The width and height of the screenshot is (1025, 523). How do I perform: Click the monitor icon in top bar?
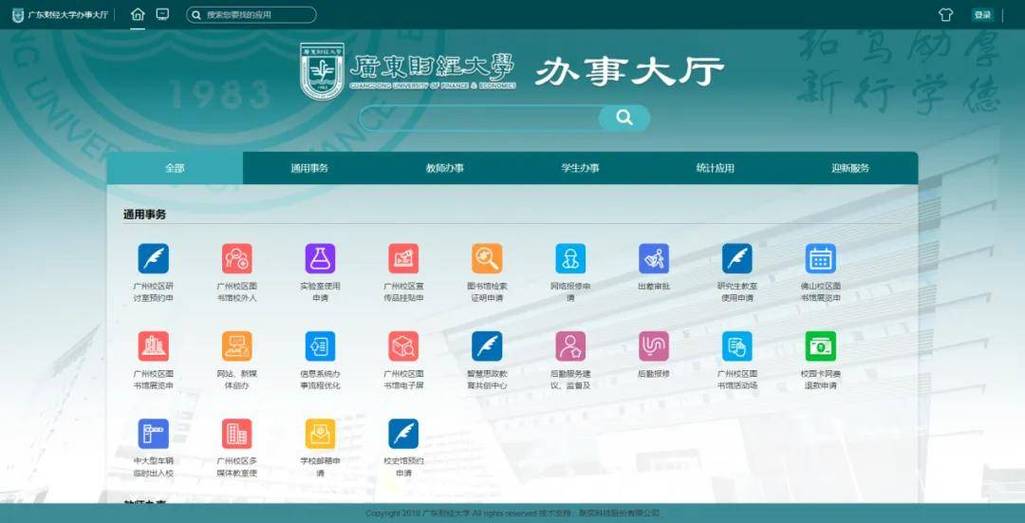coord(163,14)
